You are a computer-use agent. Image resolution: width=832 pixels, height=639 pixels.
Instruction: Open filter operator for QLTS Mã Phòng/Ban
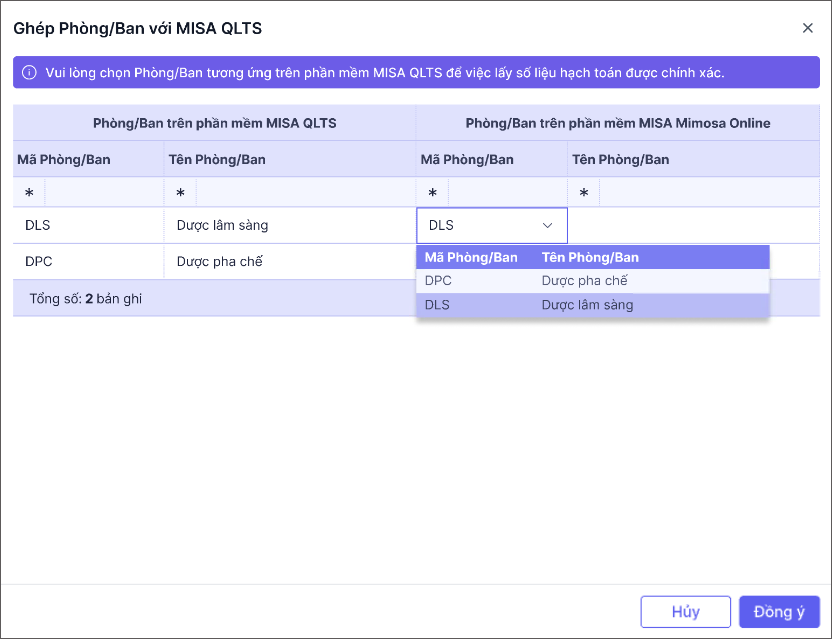29,193
